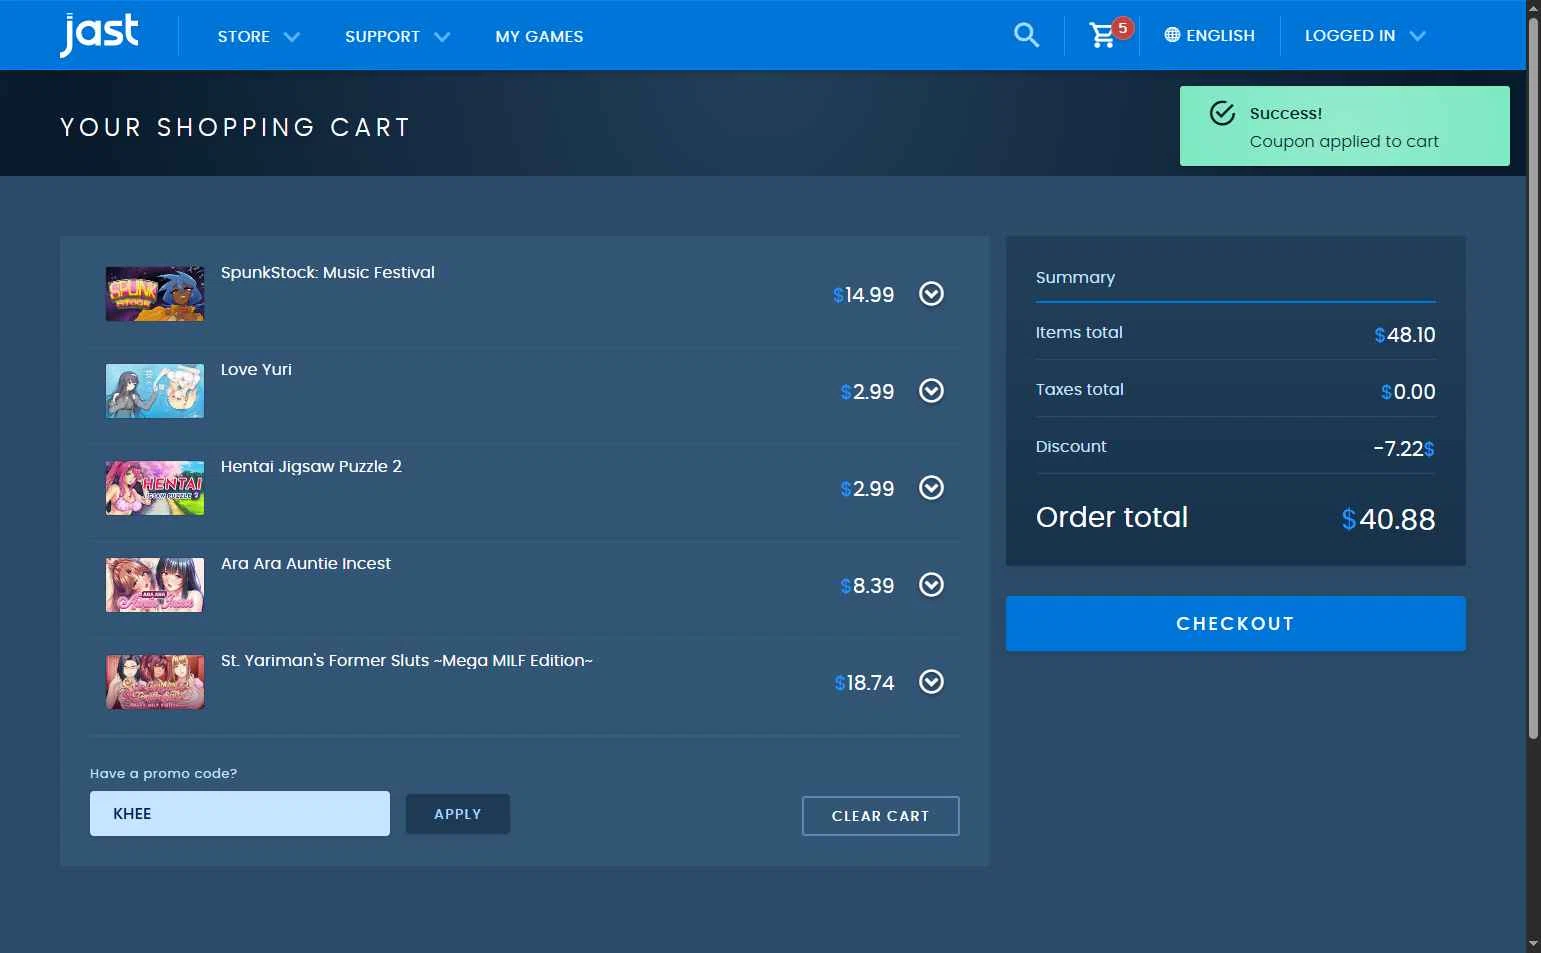The image size is (1541, 953).
Task: Click the Love Yuri game thumbnail
Action: click(155, 391)
